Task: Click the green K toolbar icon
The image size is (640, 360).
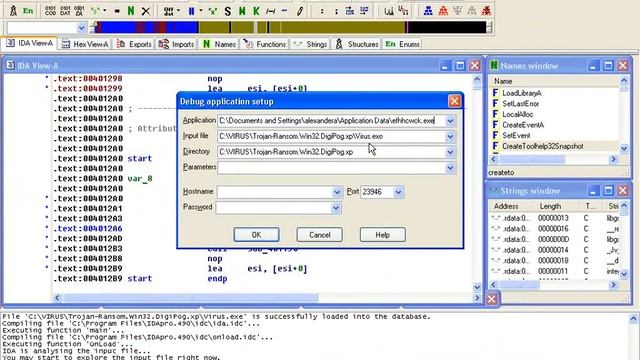Action: coord(256,11)
